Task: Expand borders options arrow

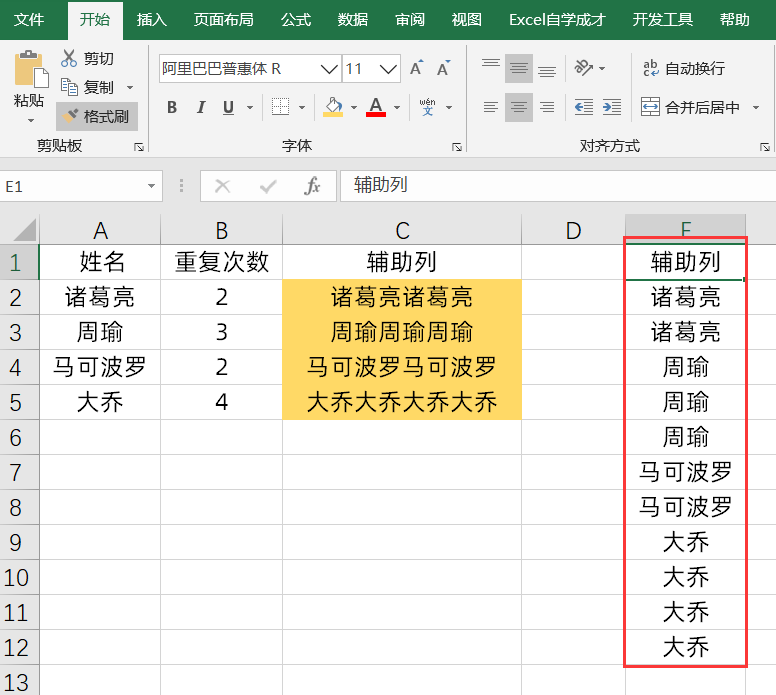Action: [x=302, y=107]
